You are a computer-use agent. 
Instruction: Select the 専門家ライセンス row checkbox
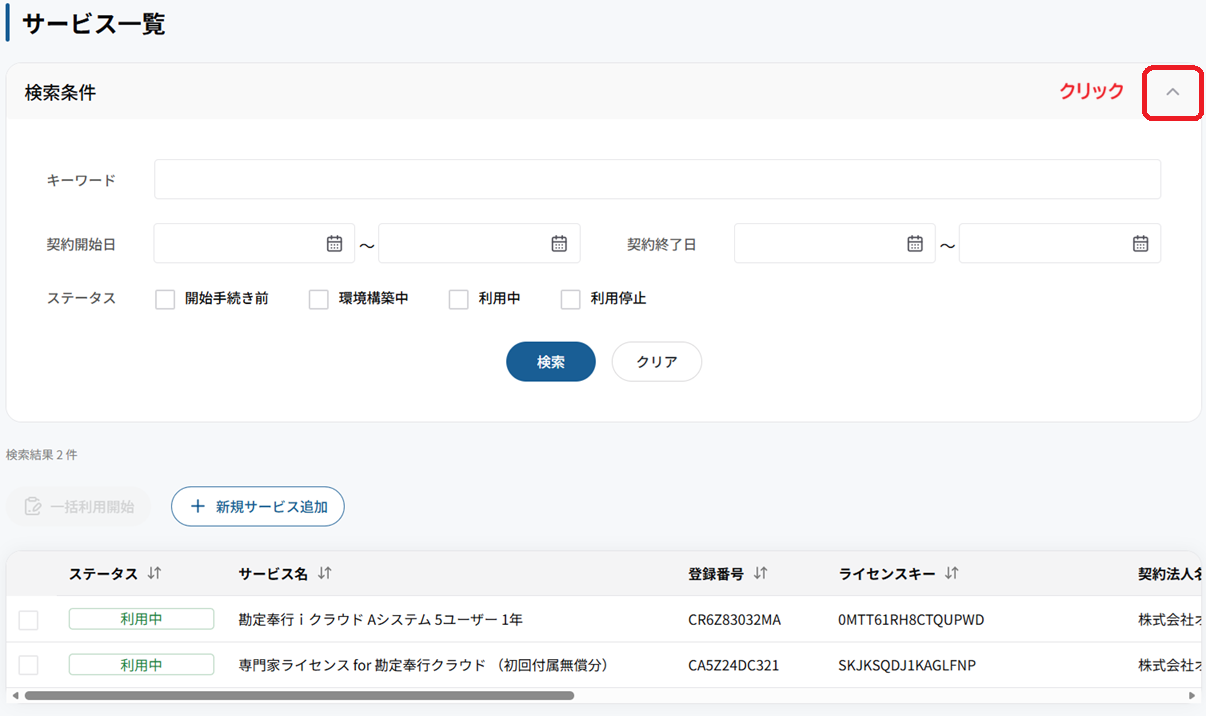[29, 665]
